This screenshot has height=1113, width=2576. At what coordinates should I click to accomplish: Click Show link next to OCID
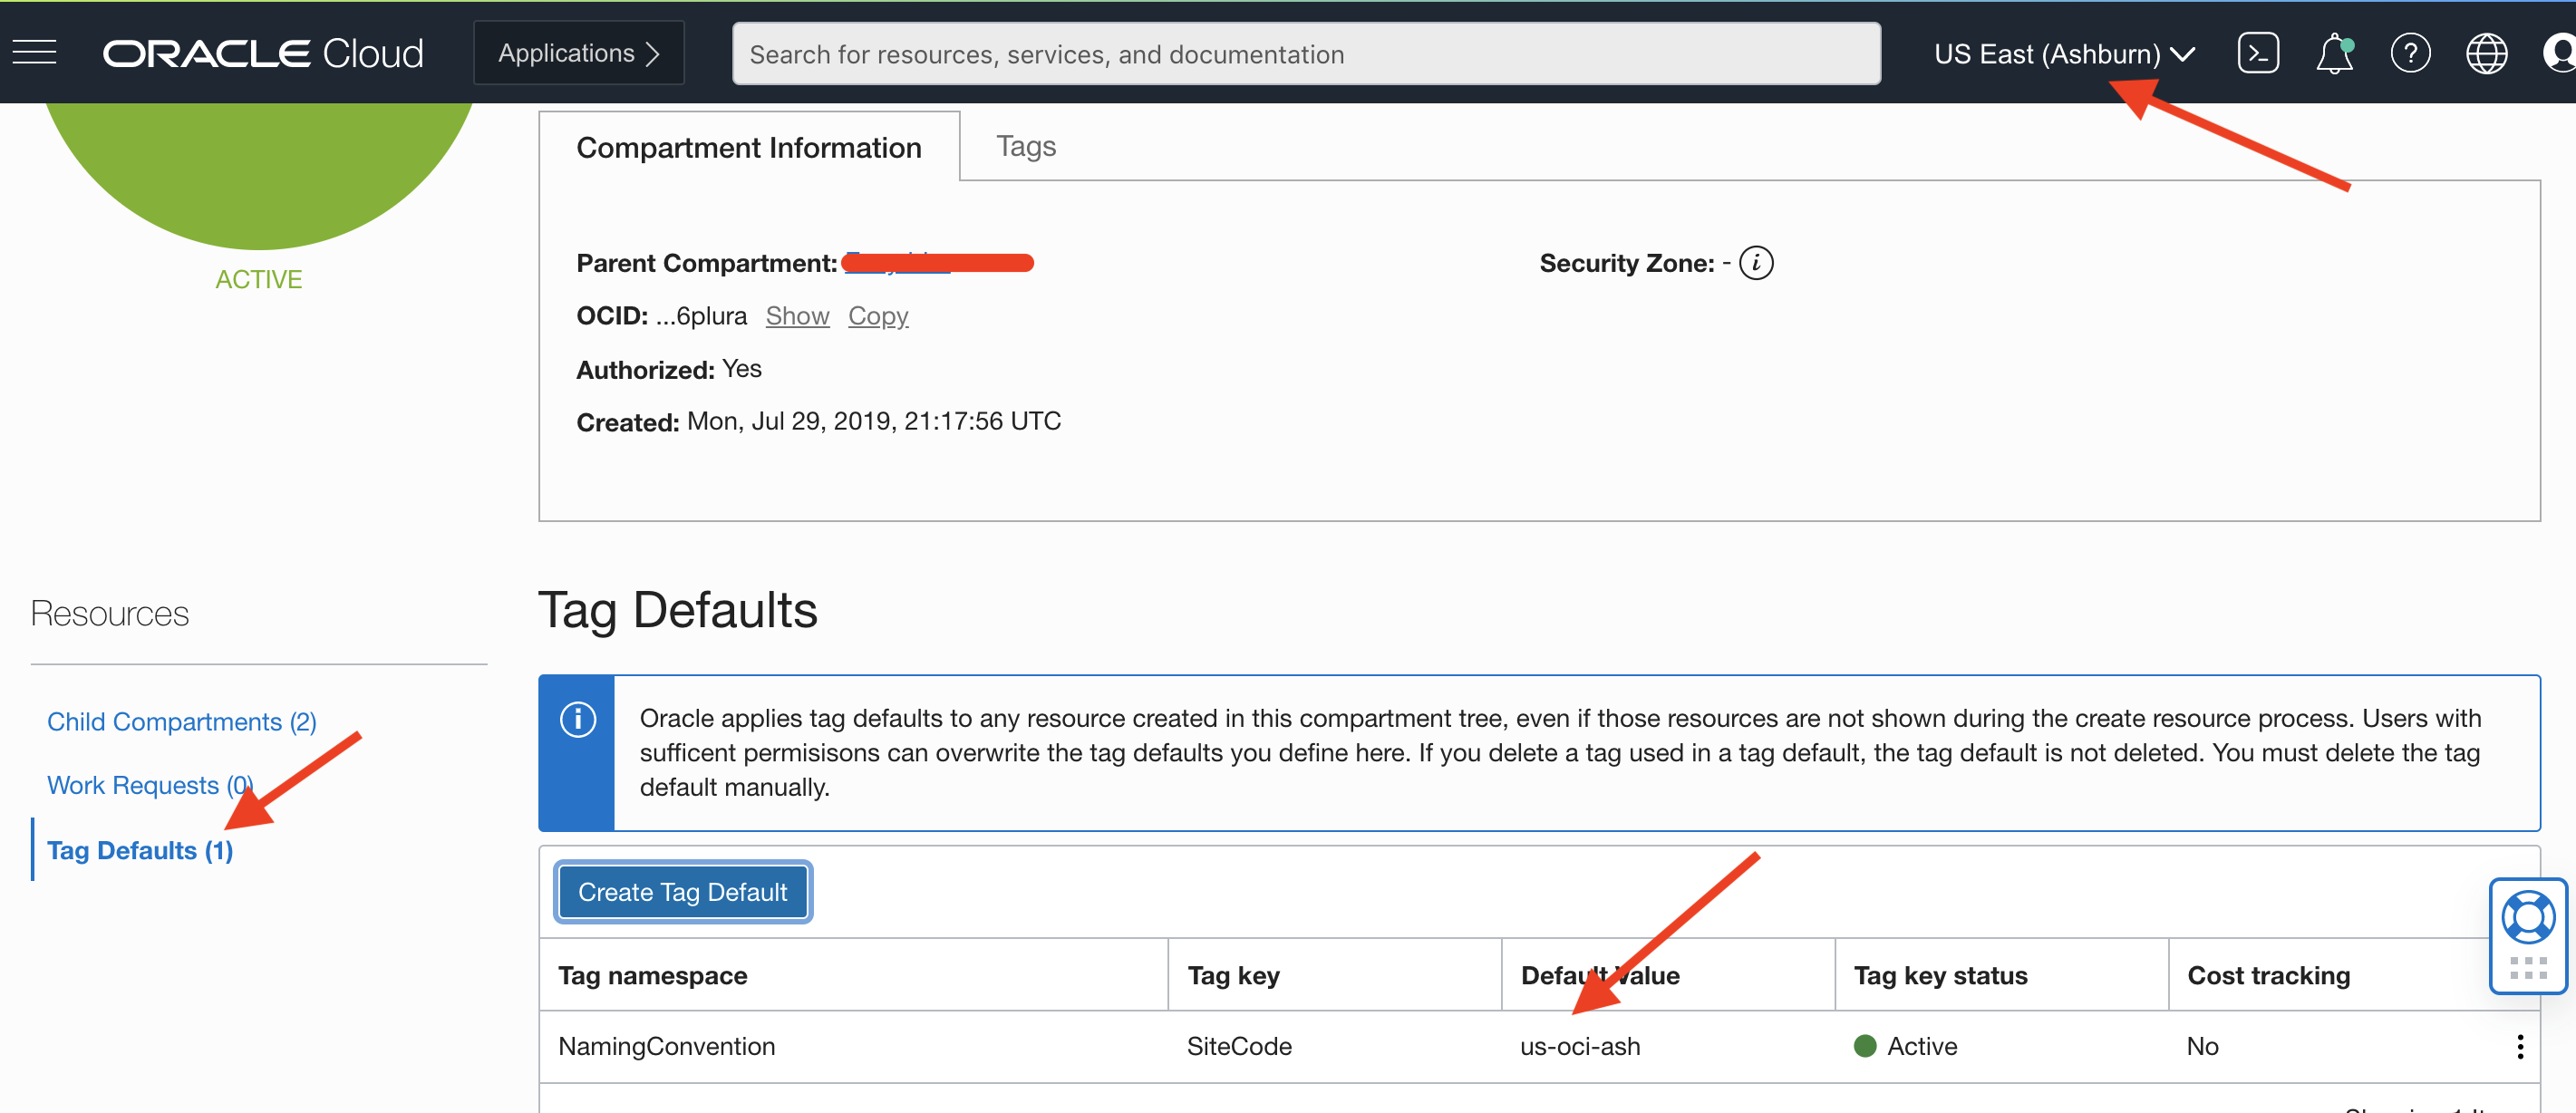[797, 316]
